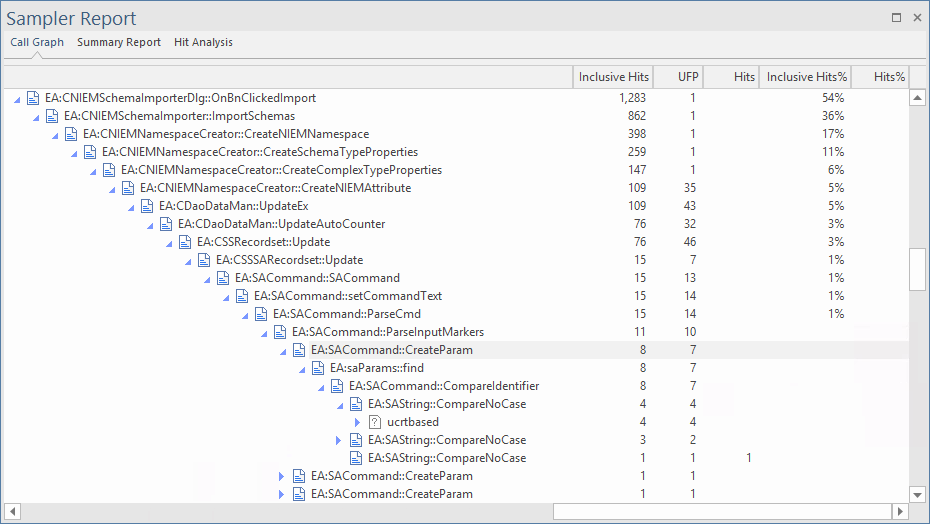This screenshot has height=524, width=930.
Task: Click the vertical scrollbar down arrow
Action: click(917, 494)
